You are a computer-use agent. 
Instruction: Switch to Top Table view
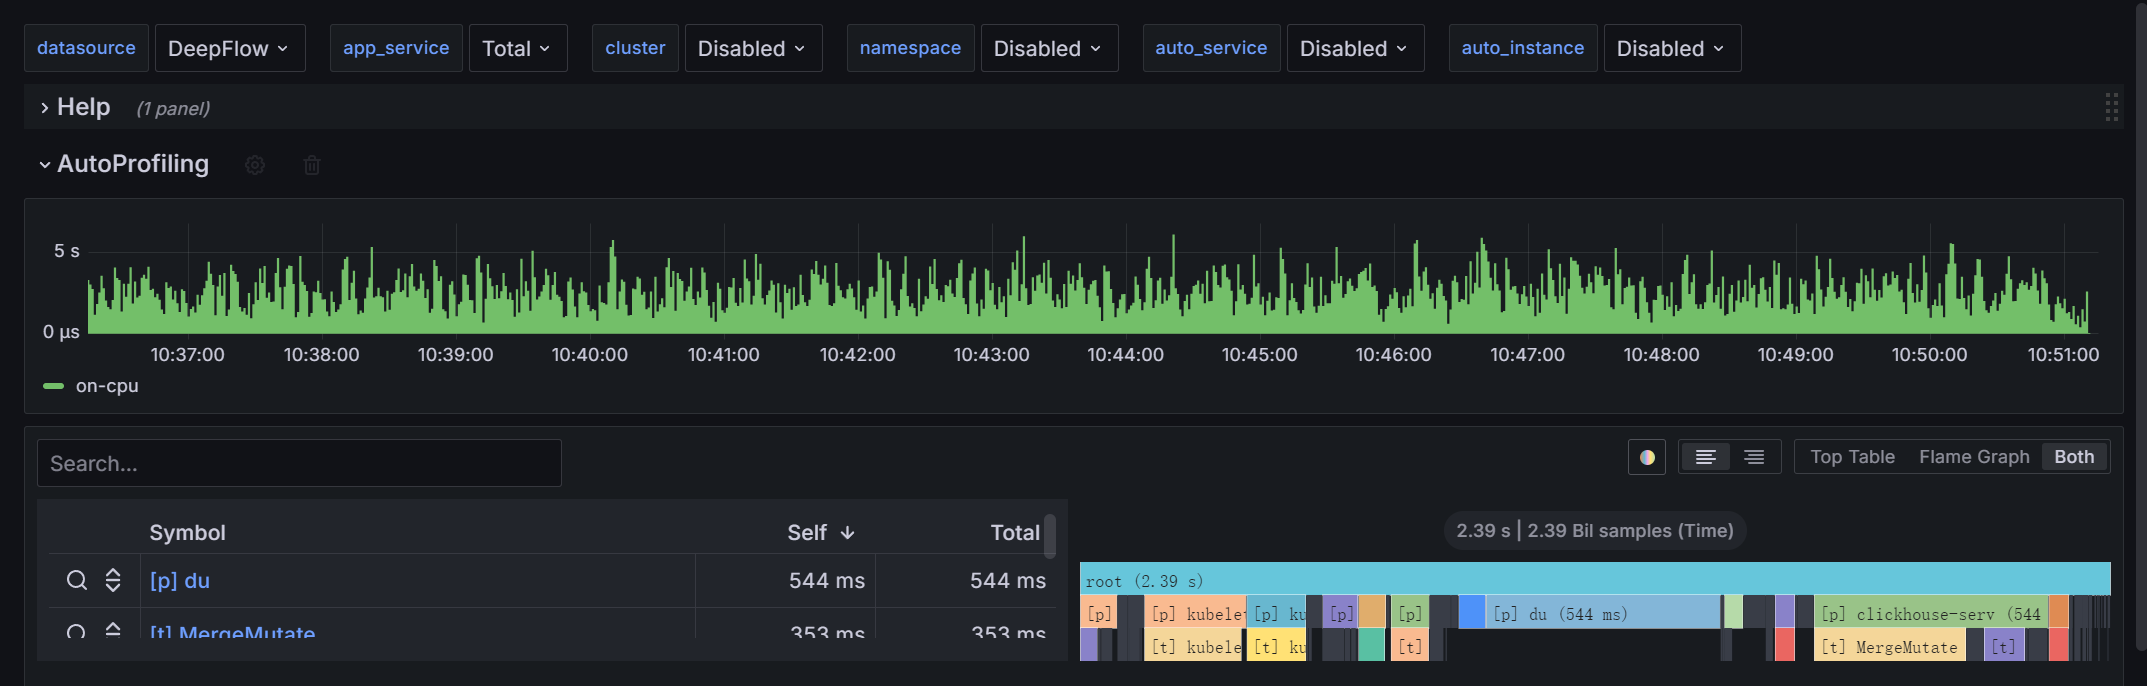tap(1852, 457)
